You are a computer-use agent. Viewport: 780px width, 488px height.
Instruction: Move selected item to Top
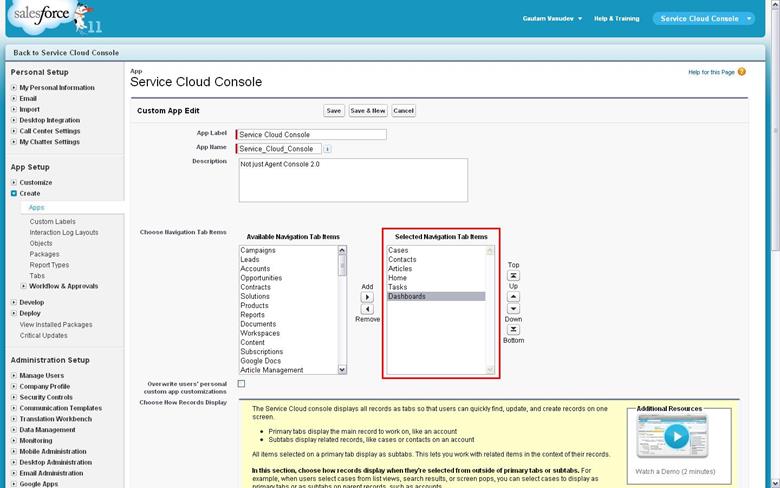click(x=513, y=275)
